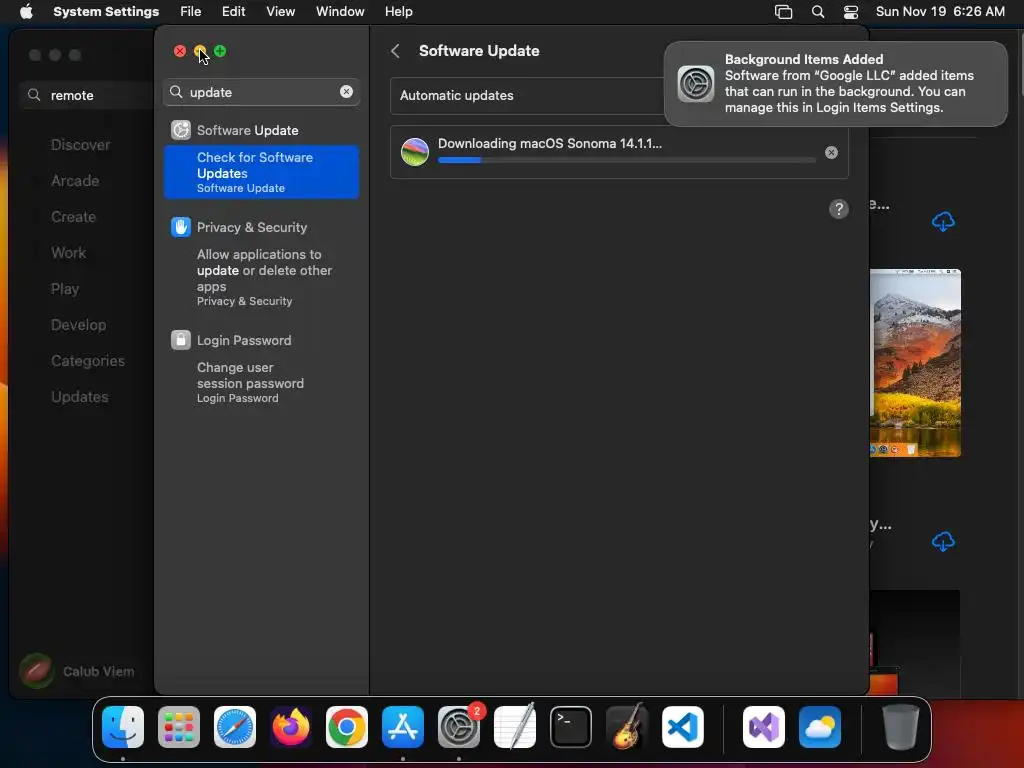Open the Window menu
Screen dimensions: 1024x768
pyautogui.click(x=340, y=12)
